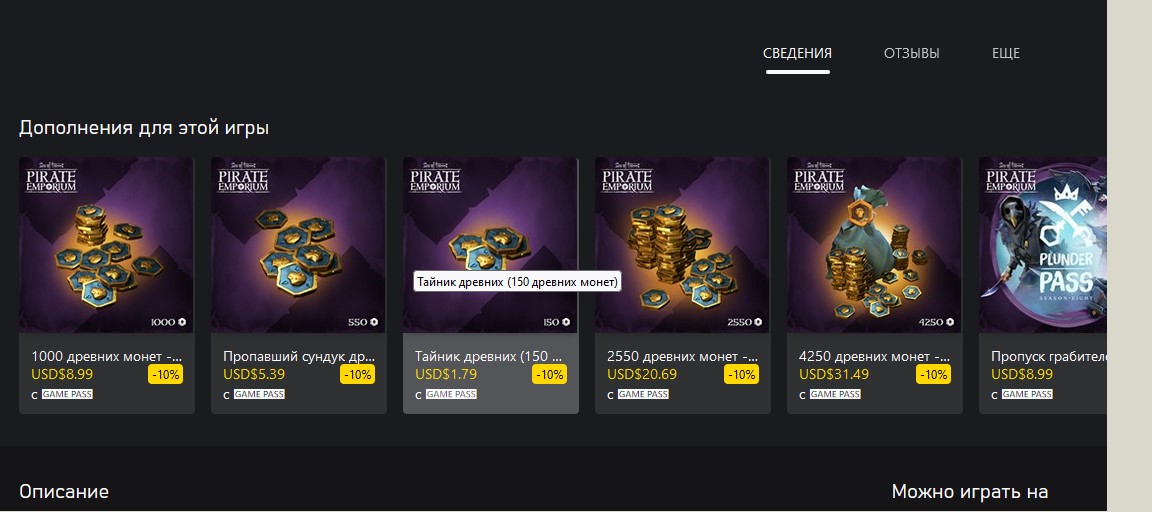Viewport: 1152px width, 512px height.
Task: Open the ЕЩЕ tab
Action: click(1005, 53)
